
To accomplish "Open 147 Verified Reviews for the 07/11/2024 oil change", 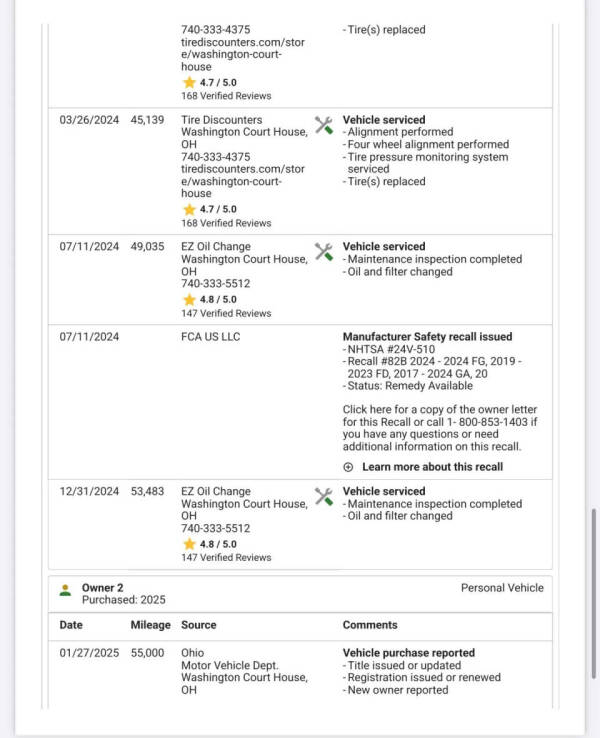I will point(226,313).
